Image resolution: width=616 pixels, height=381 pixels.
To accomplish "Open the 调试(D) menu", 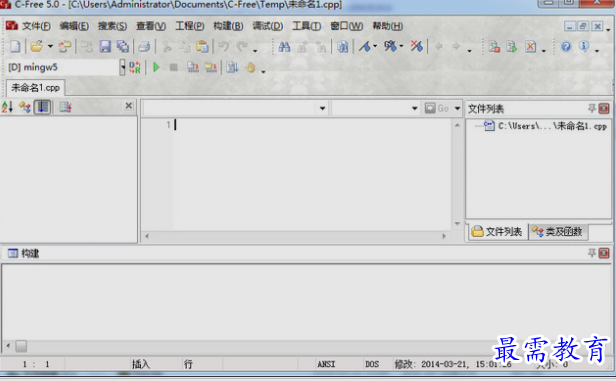I will coord(268,26).
